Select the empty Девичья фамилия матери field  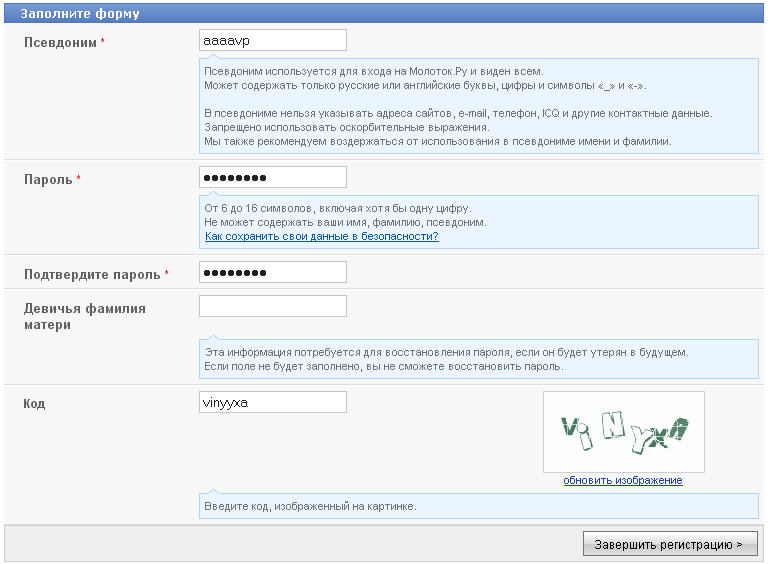pyautogui.click(x=273, y=306)
